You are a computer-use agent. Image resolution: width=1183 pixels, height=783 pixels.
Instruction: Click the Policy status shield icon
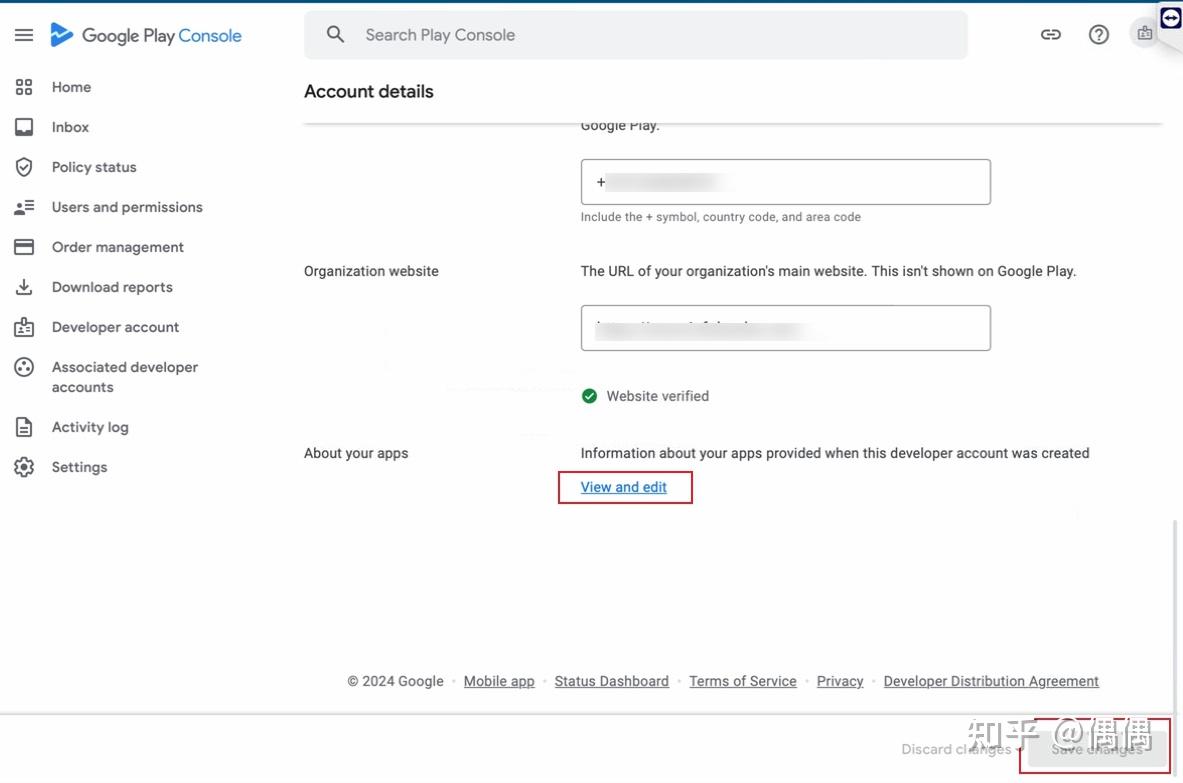point(24,167)
